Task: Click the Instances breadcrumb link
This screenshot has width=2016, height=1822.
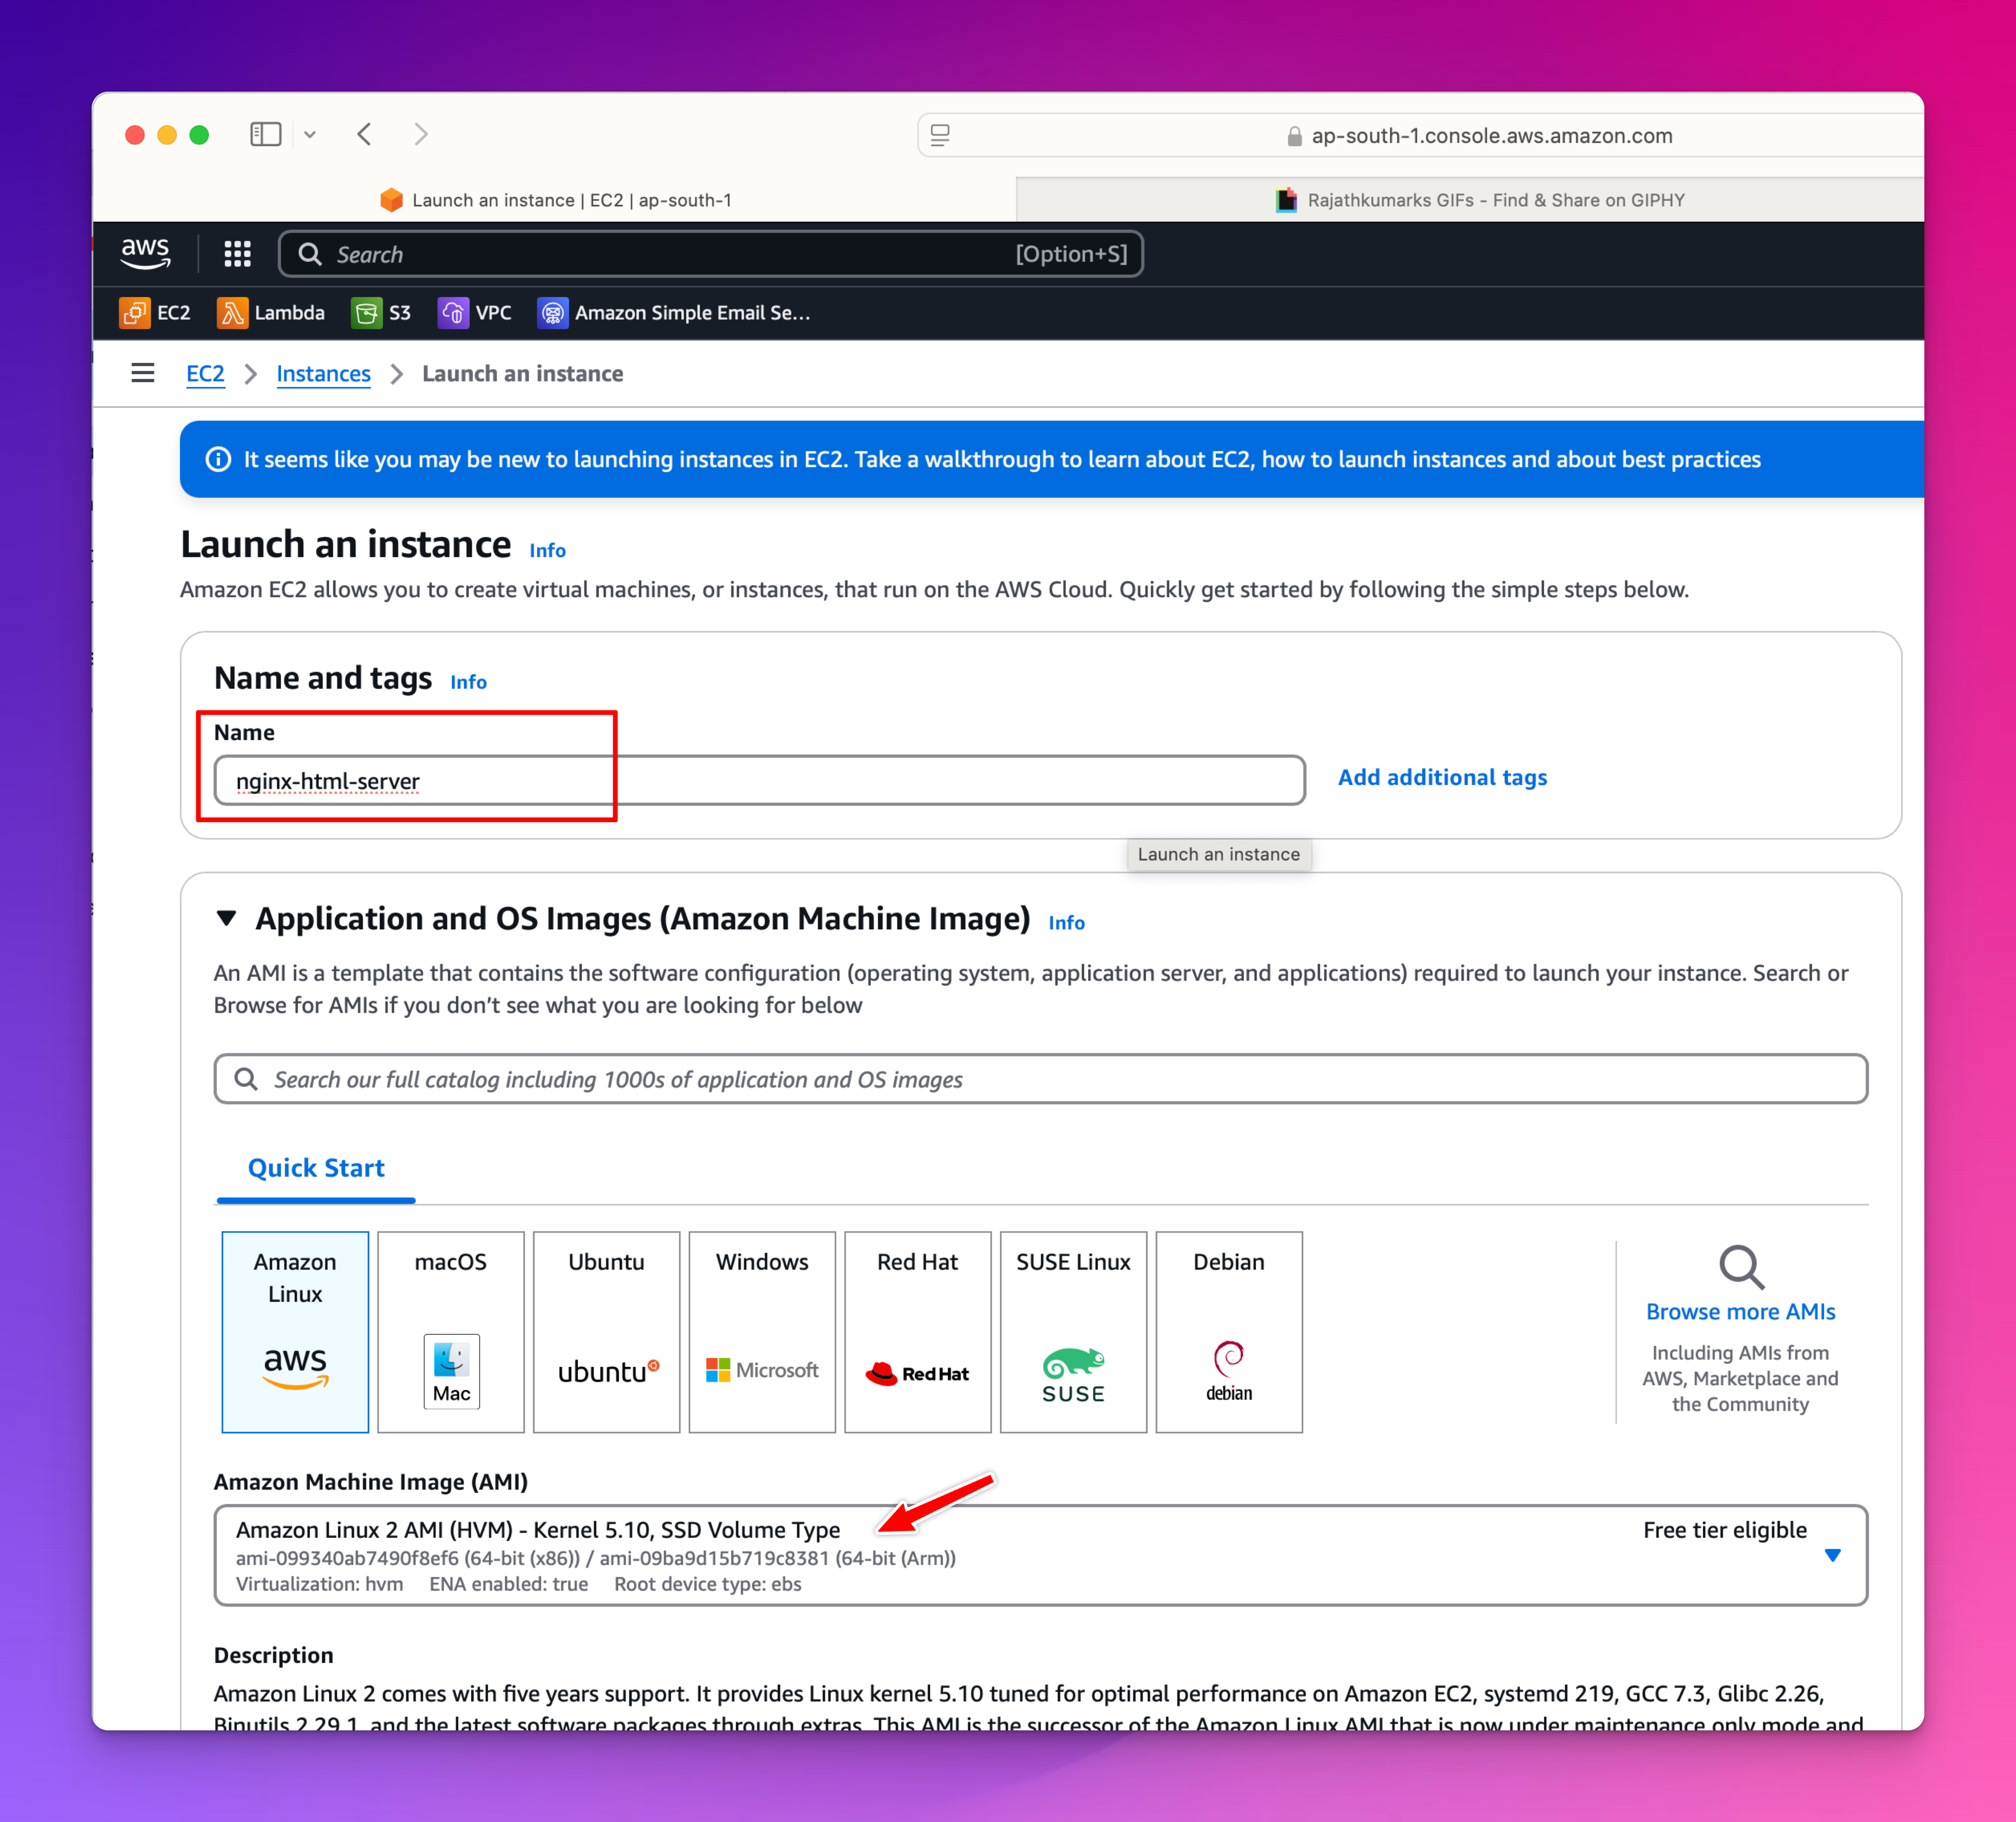Action: [323, 373]
